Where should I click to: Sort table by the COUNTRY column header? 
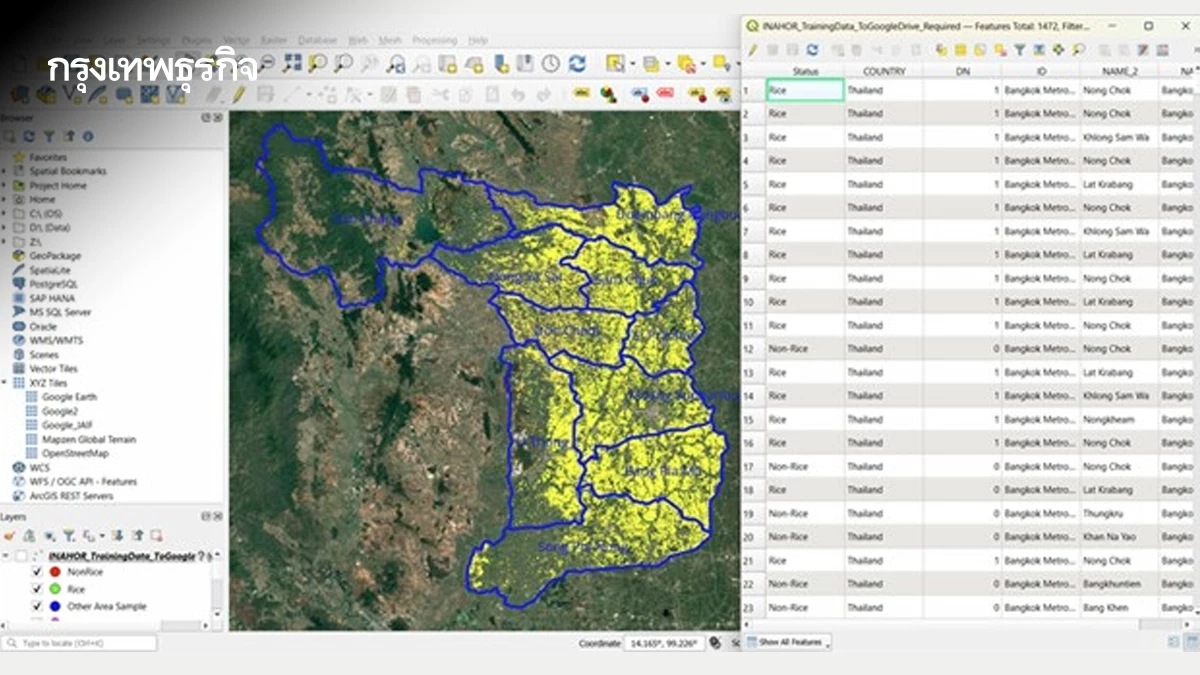click(884, 71)
